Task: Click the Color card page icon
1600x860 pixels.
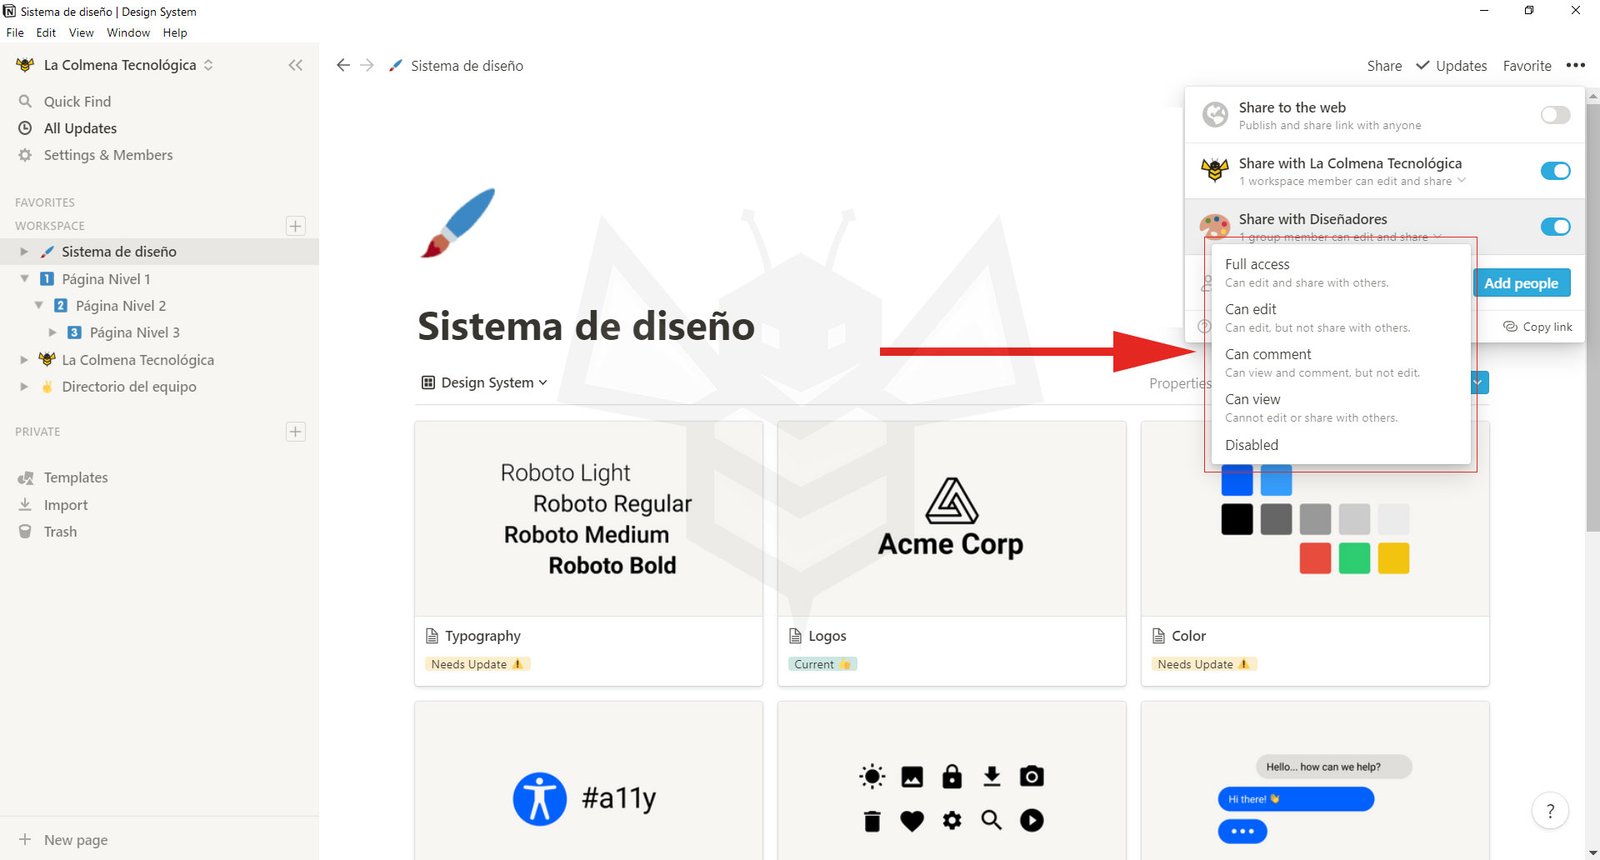Action: tap(1159, 636)
